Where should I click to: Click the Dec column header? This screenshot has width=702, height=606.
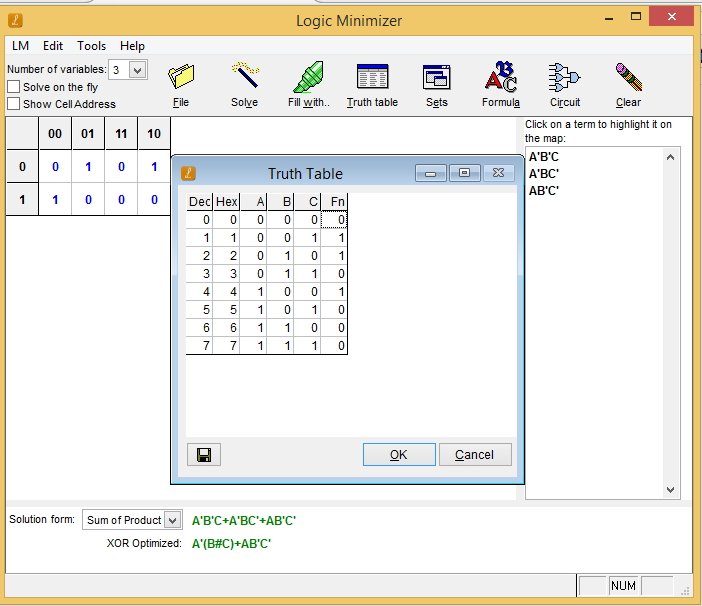coord(199,202)
